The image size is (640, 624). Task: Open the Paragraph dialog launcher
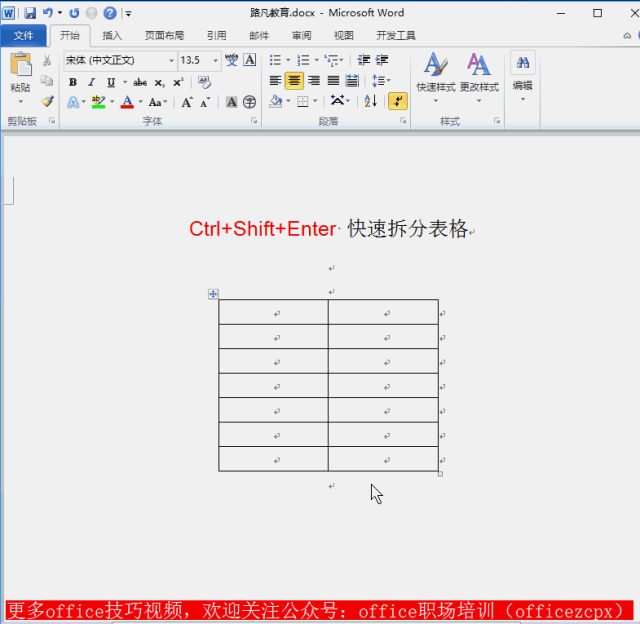tap(403, 120)
